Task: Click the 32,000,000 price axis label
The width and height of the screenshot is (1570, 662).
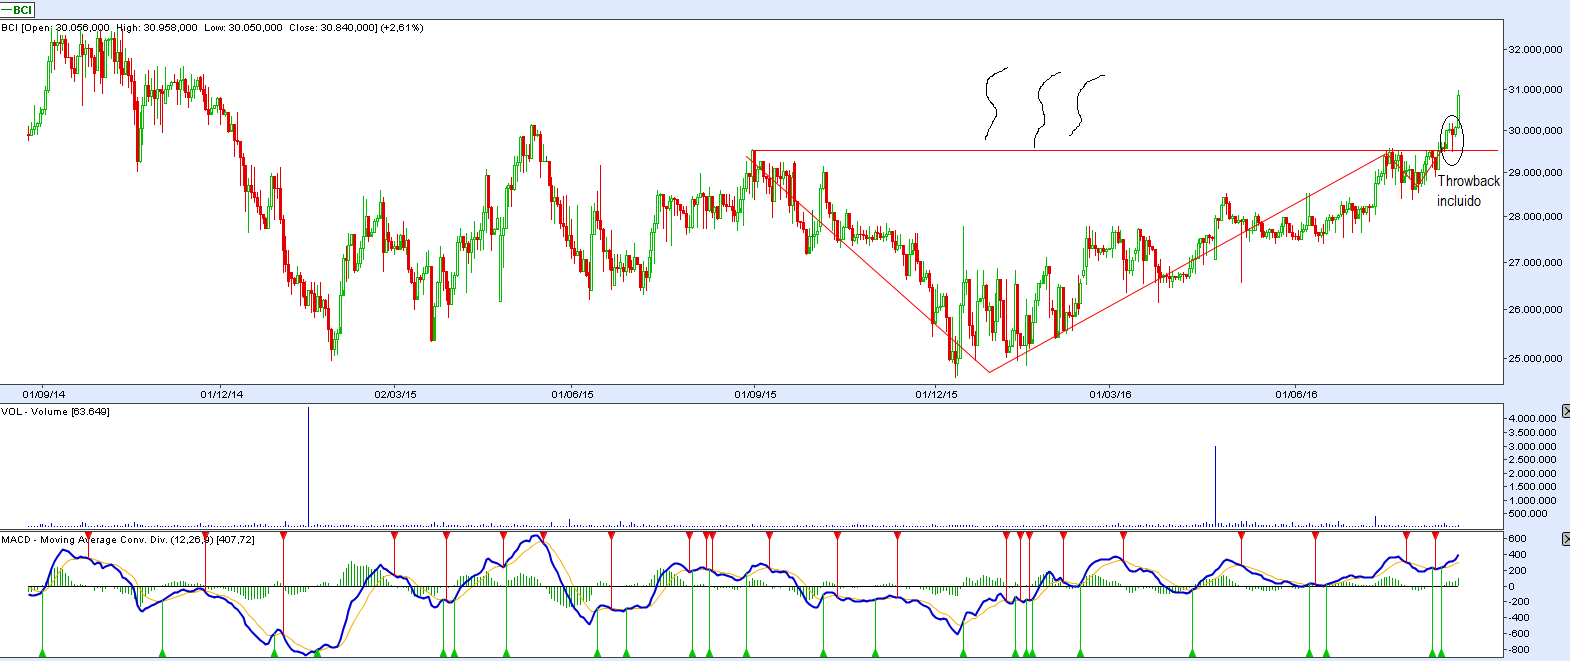Action: tap(1535, 49)
